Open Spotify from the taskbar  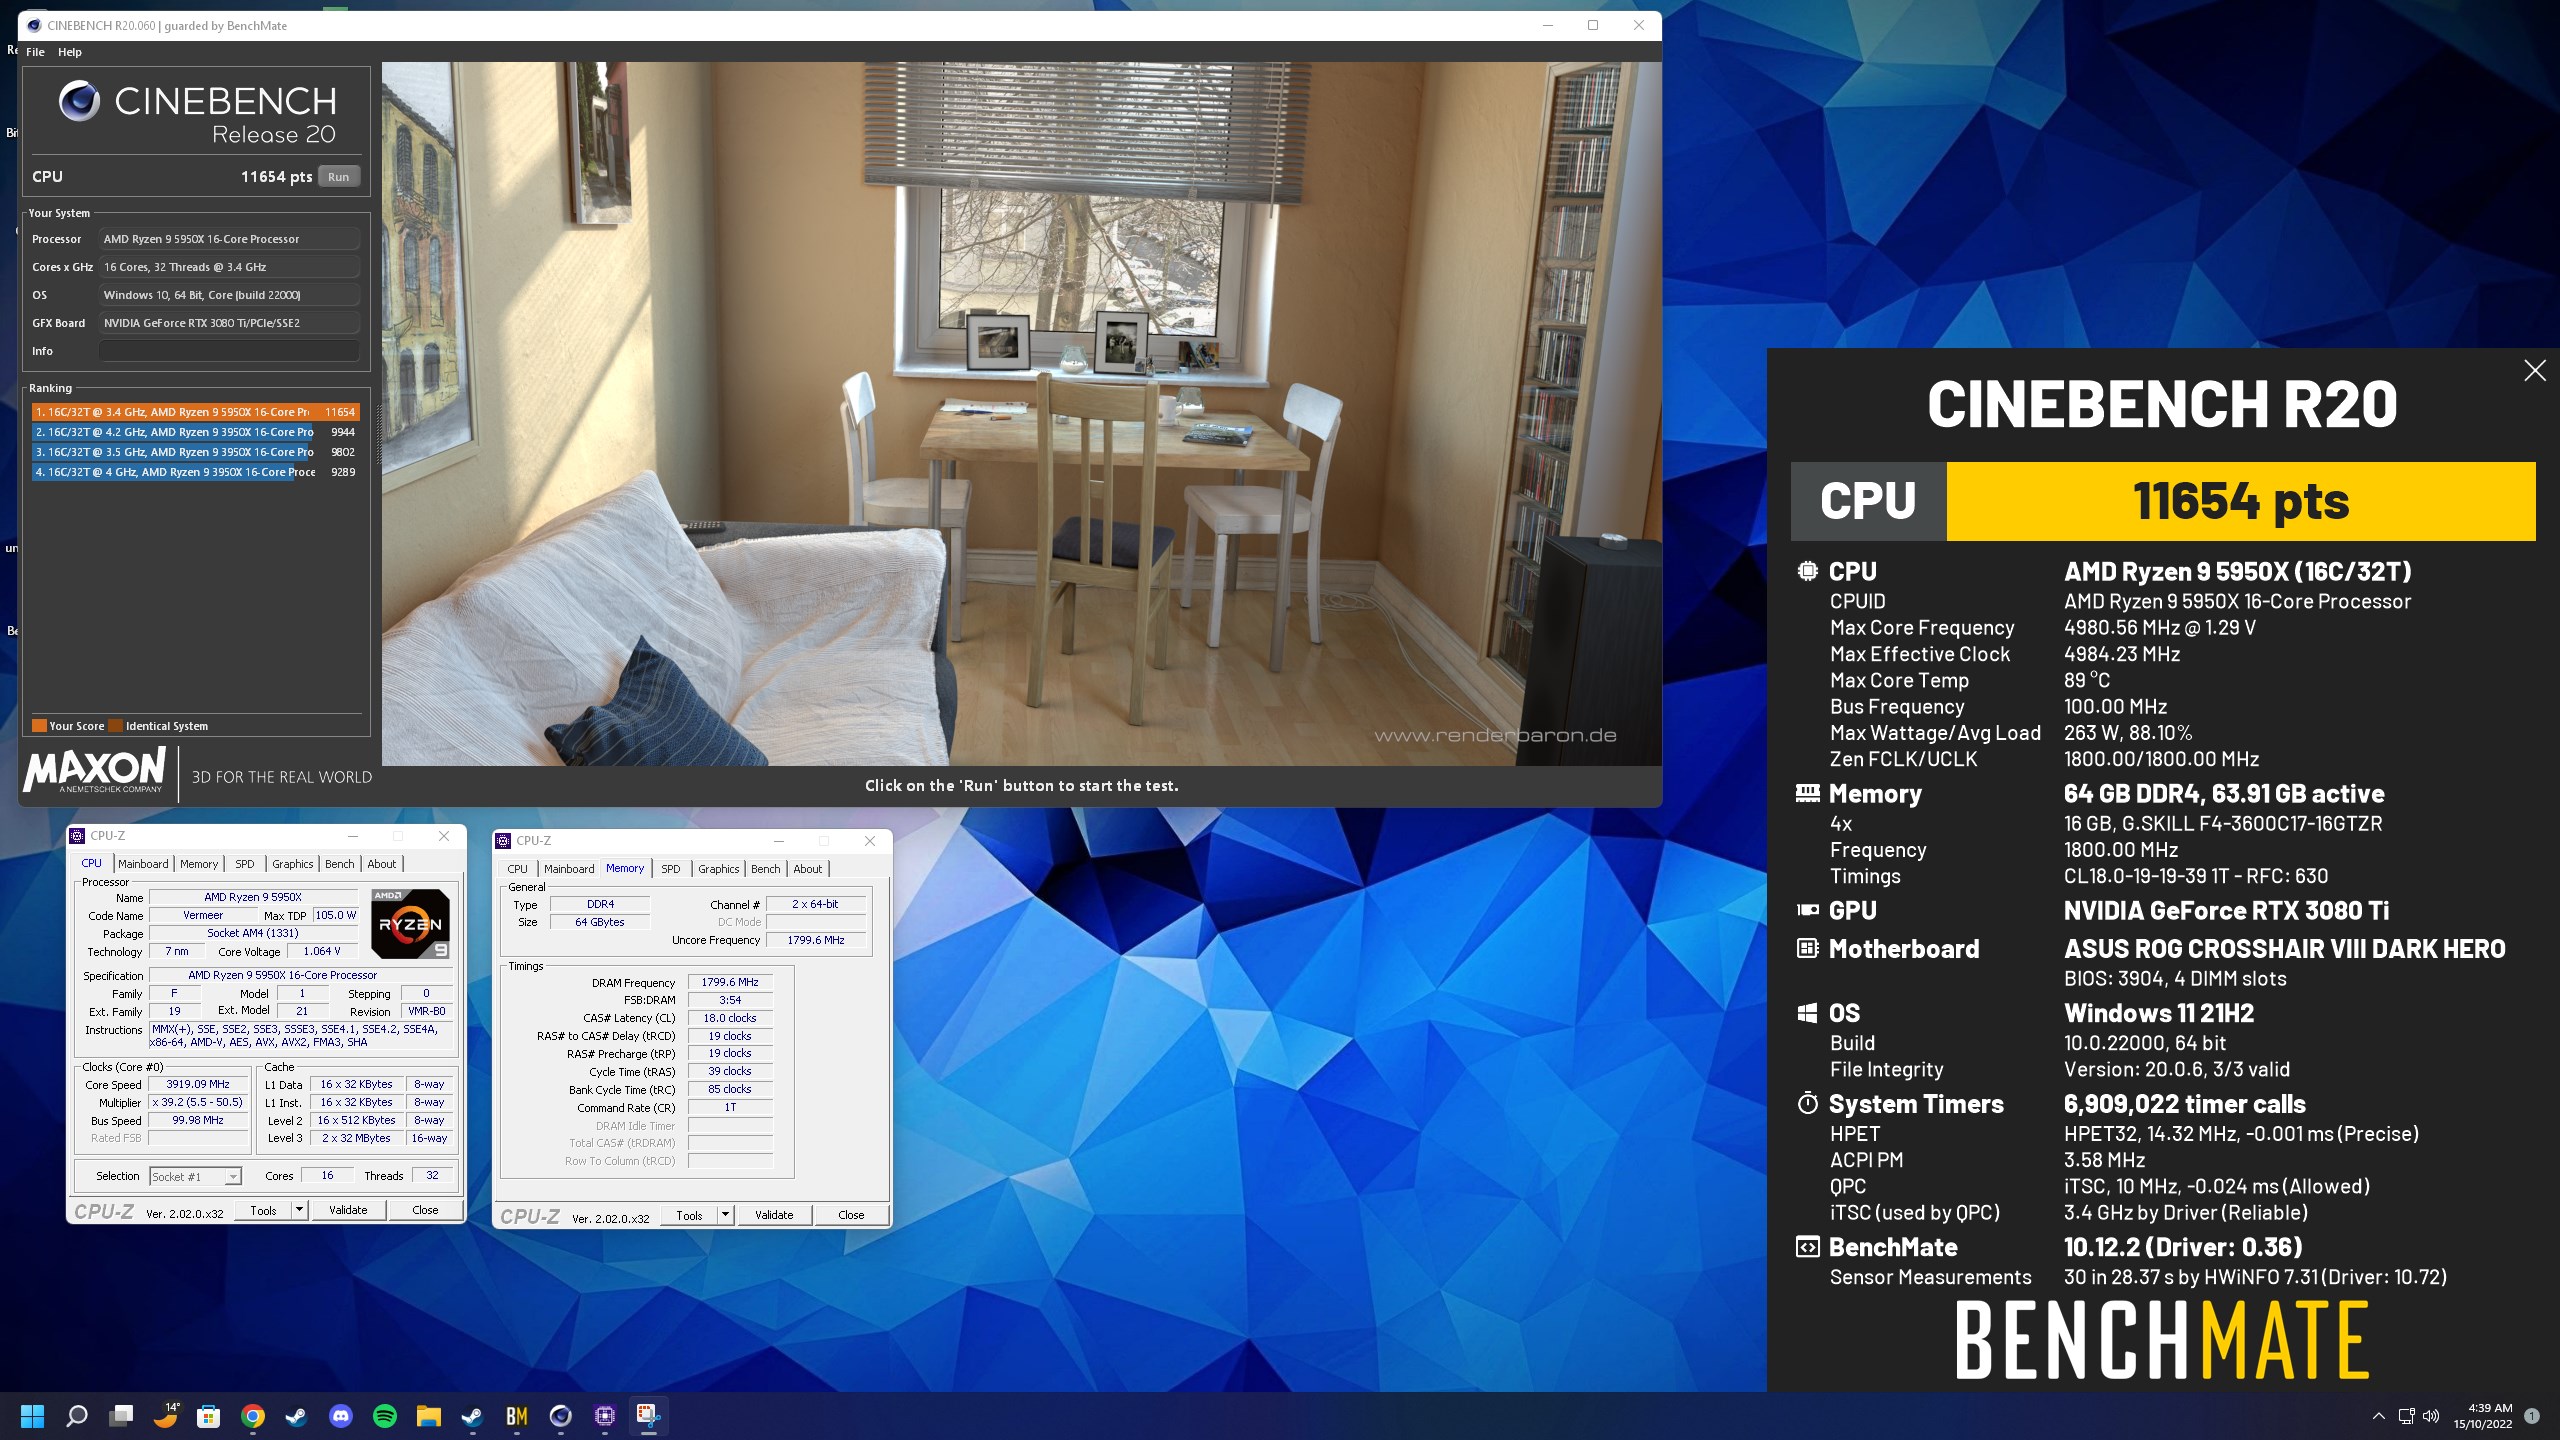[384, 1416]
